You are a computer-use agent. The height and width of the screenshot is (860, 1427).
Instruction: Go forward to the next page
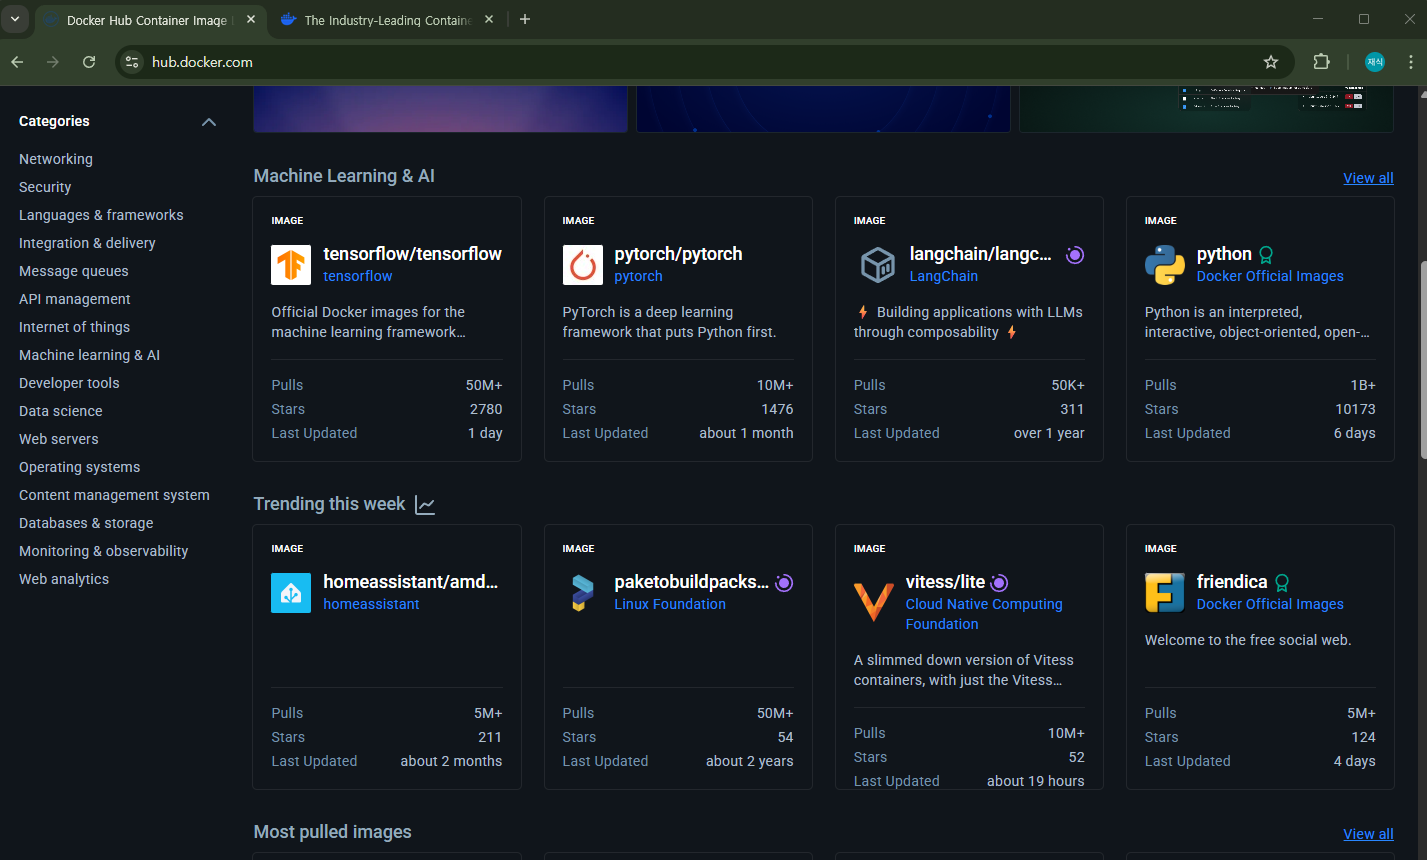53,62
